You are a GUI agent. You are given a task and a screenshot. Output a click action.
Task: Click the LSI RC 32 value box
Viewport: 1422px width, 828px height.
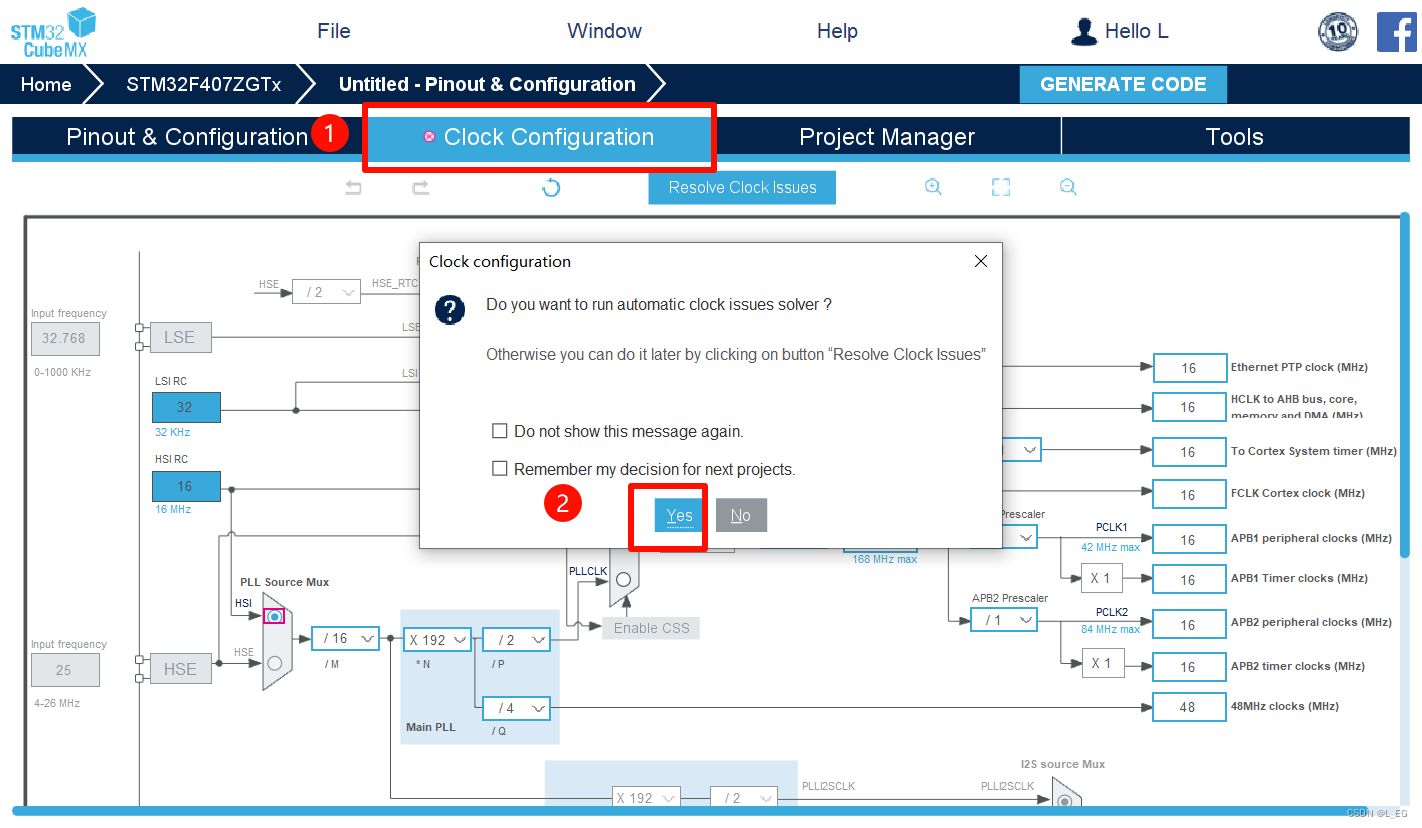tap(186, 407)
